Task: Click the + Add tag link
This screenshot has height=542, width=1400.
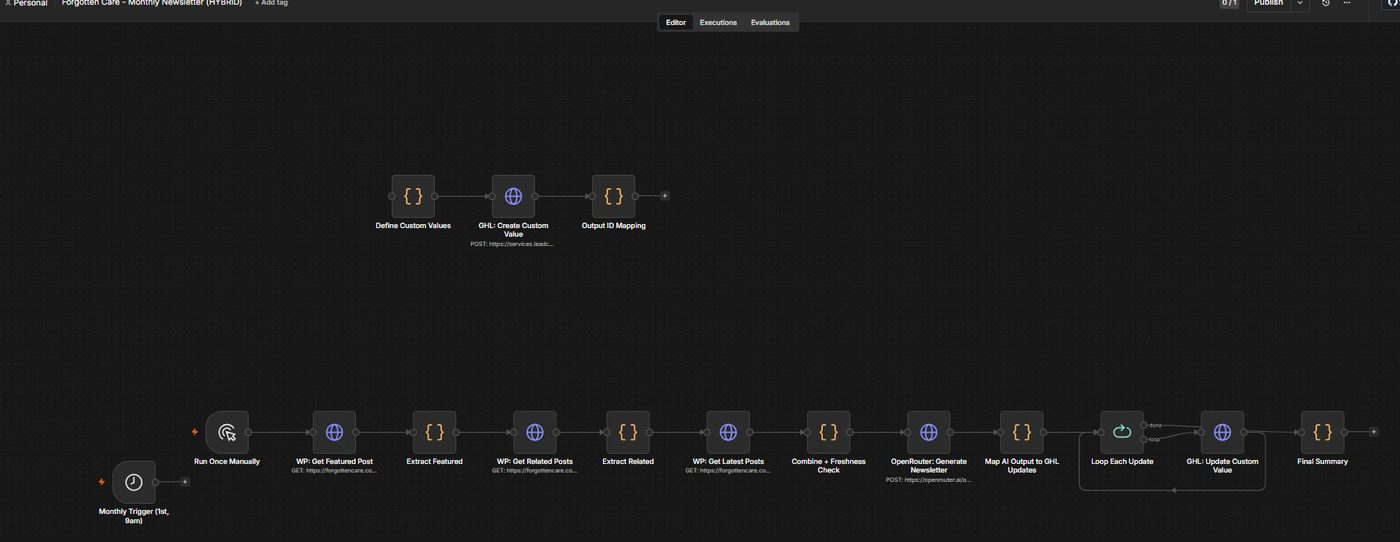Action: click(271, 3)
